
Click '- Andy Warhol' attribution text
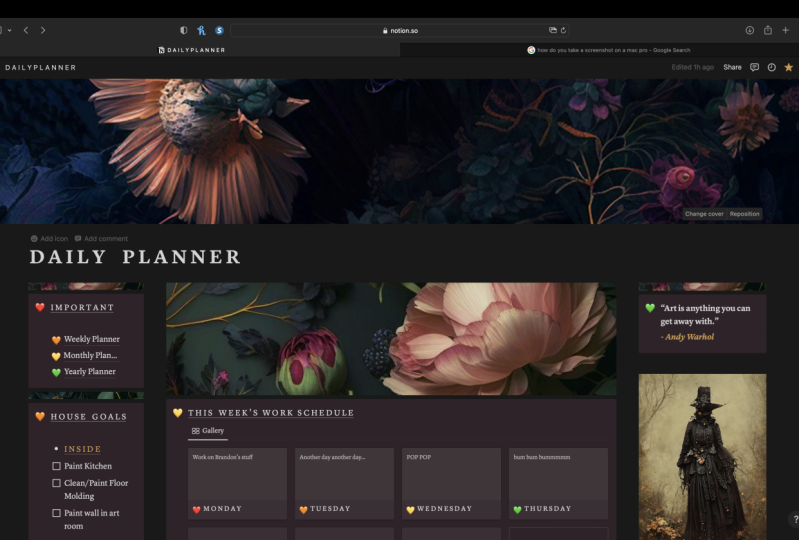[687, 337]
